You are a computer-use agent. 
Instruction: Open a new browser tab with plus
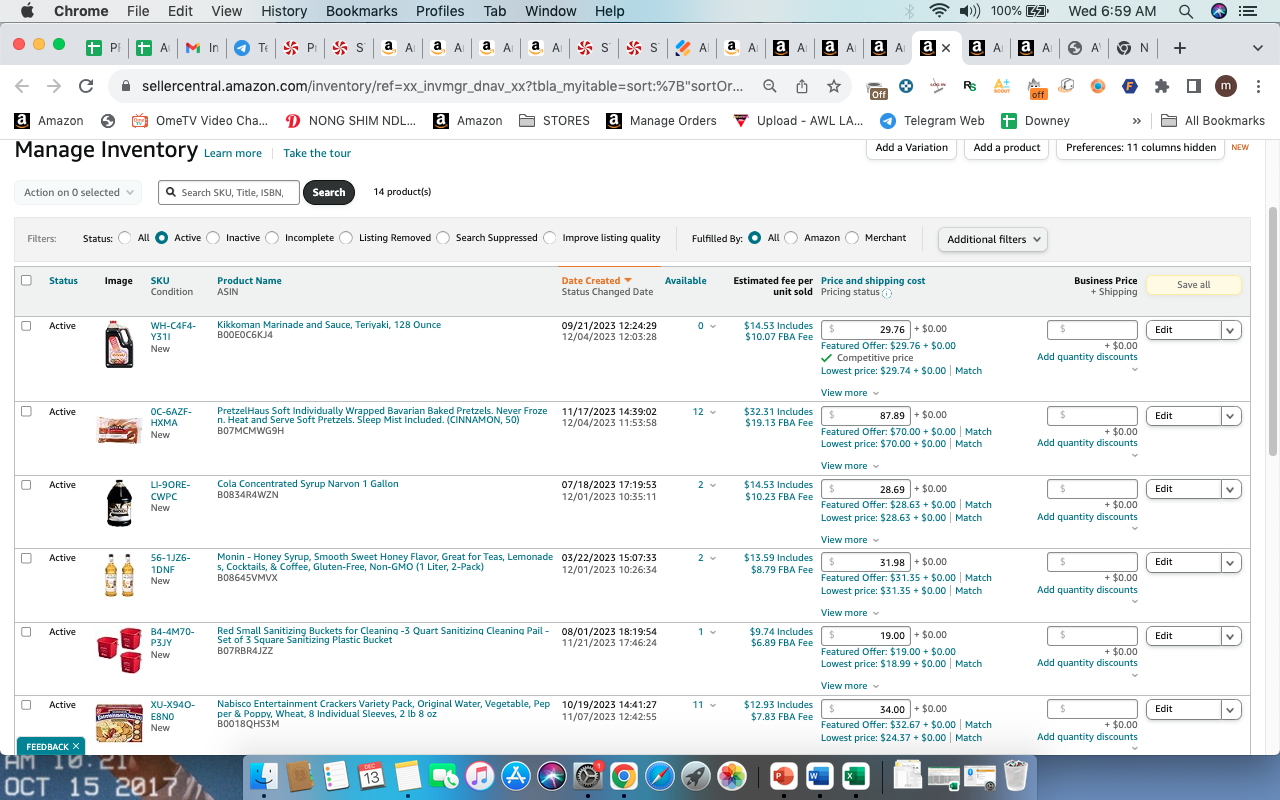[x=1180, y=48]
